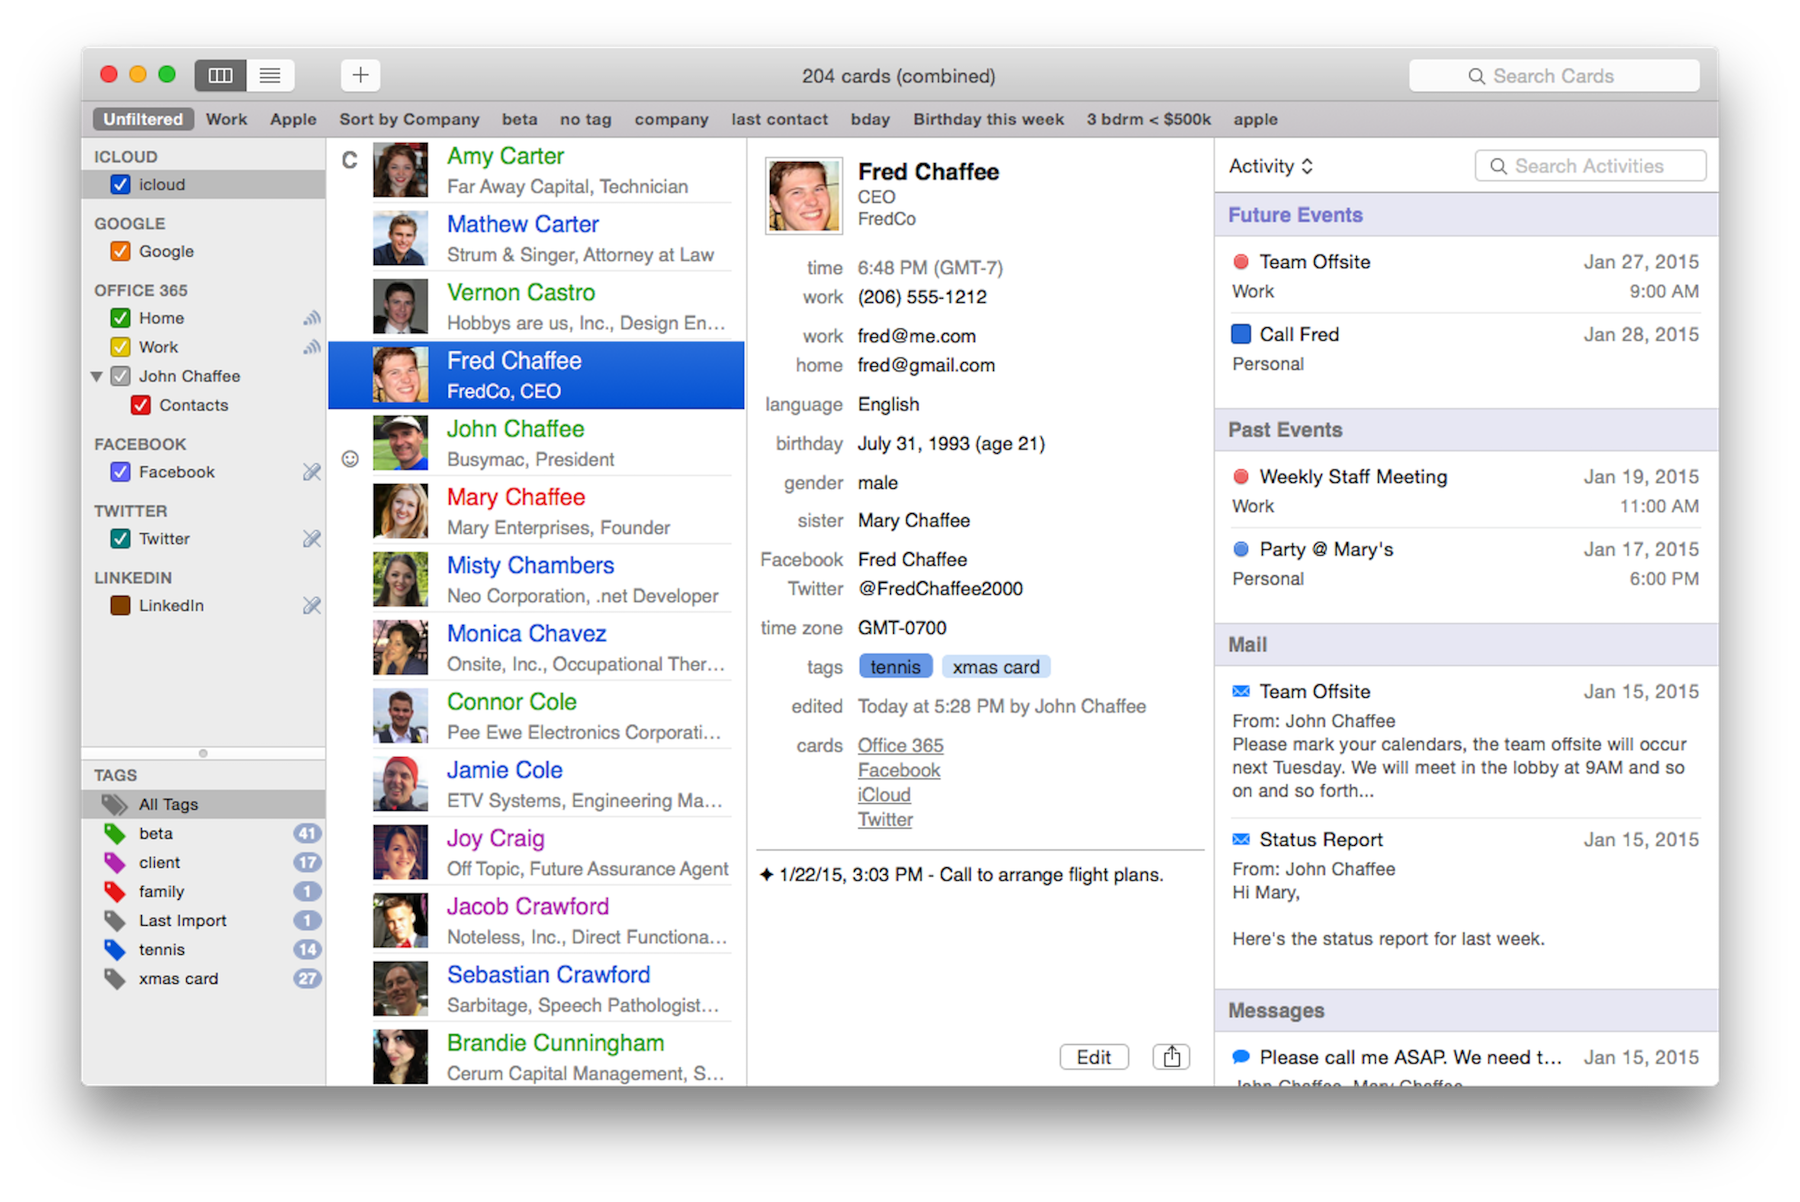Switch to the Birthday this week filter
The image size is (1800, 1202).
[988, 119]
